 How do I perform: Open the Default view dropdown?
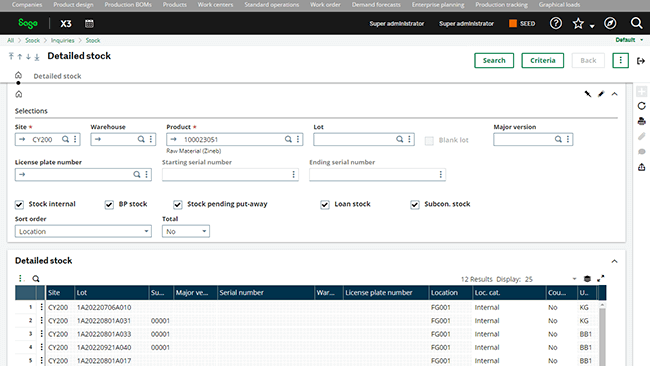tap(629, 40)
